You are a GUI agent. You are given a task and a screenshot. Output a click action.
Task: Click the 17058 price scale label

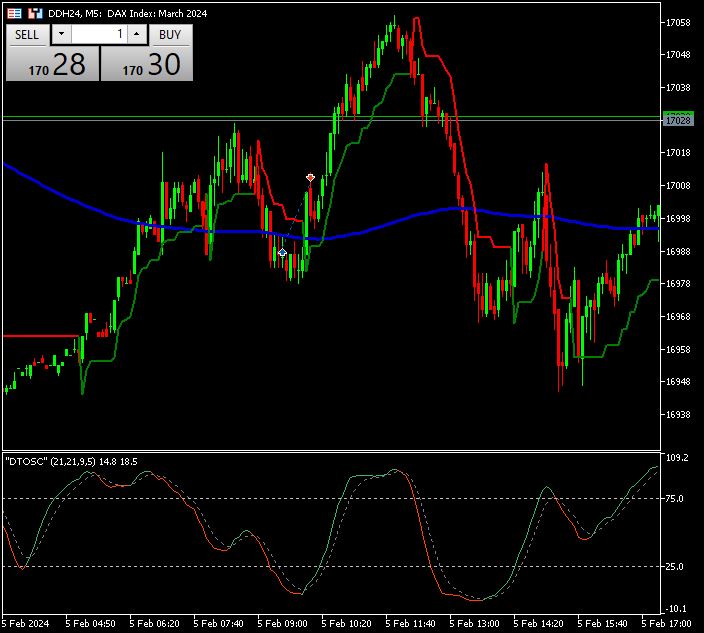tap(678, 22)
